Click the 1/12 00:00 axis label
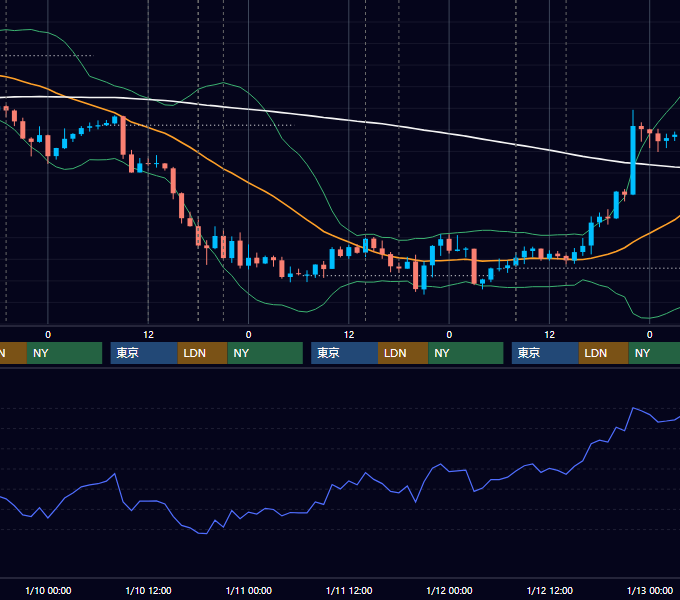The height and width of the screenshot is (600, 680). coord(449,590)
